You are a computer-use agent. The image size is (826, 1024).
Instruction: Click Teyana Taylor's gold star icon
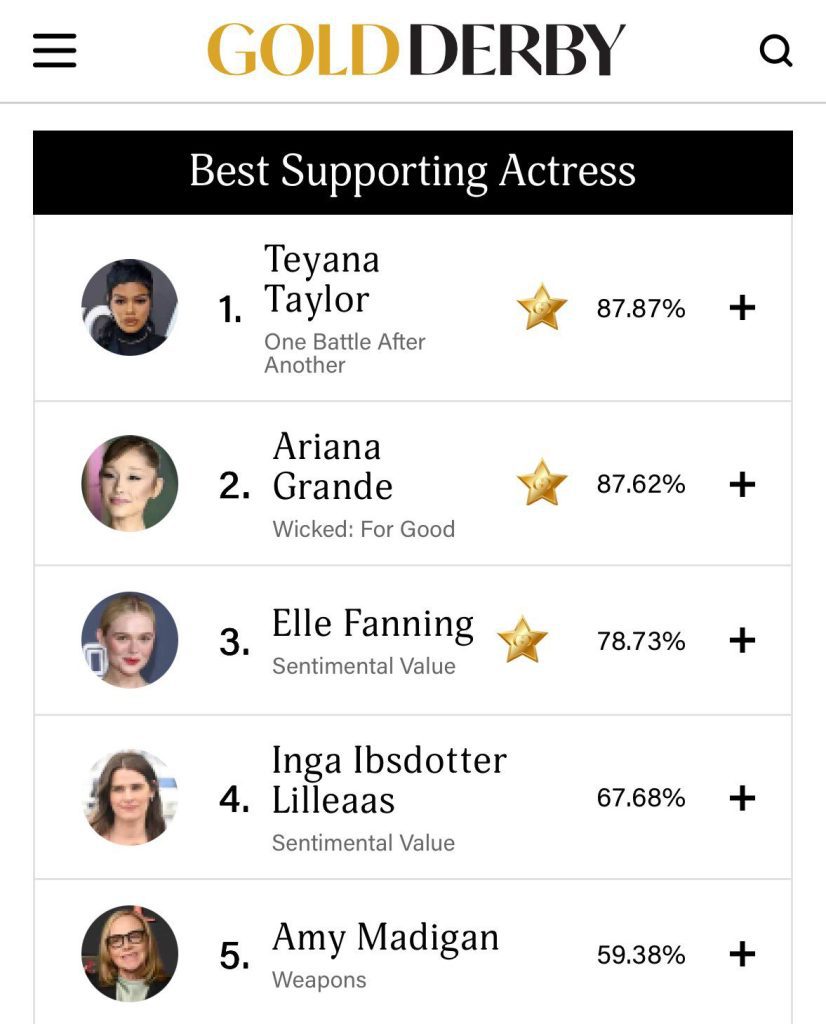tap(542, 308)
